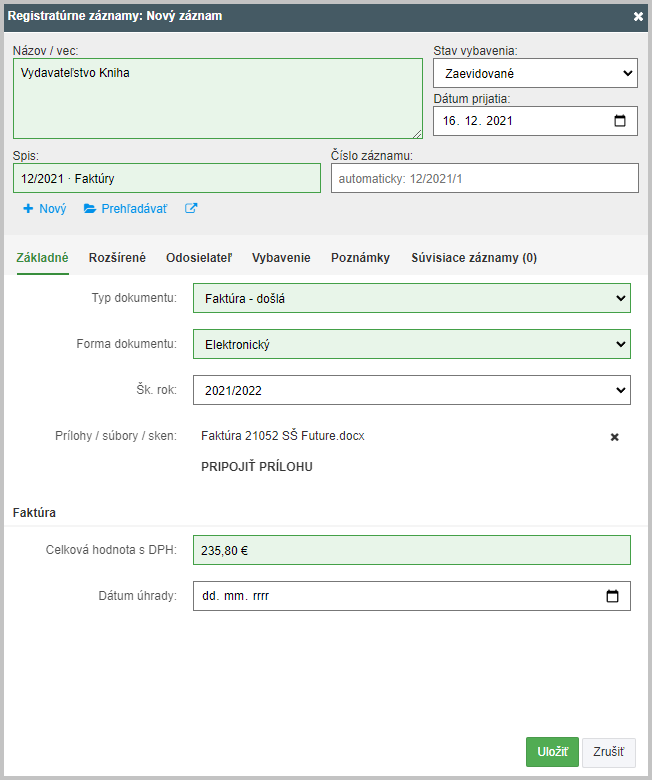Open calendar picker for Dátum úhrady
652x780 pixels.
tap(612, 596)
